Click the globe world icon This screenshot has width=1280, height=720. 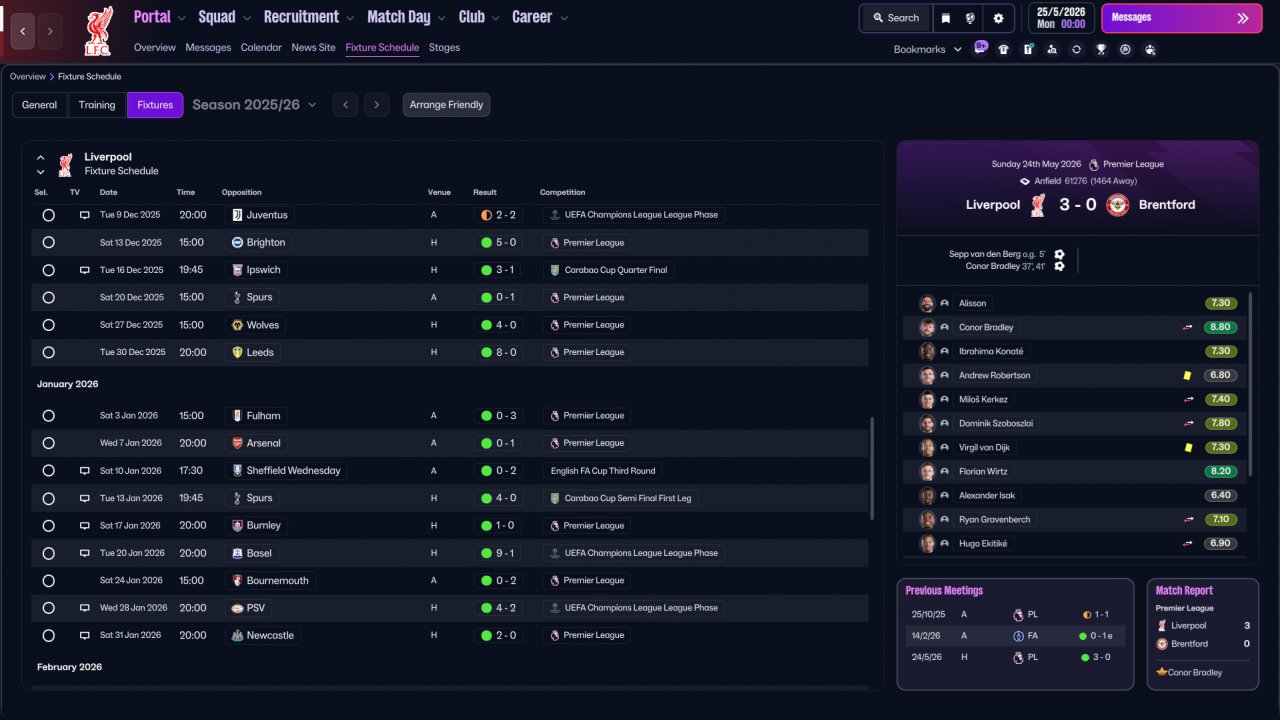[x=970, y=18]
